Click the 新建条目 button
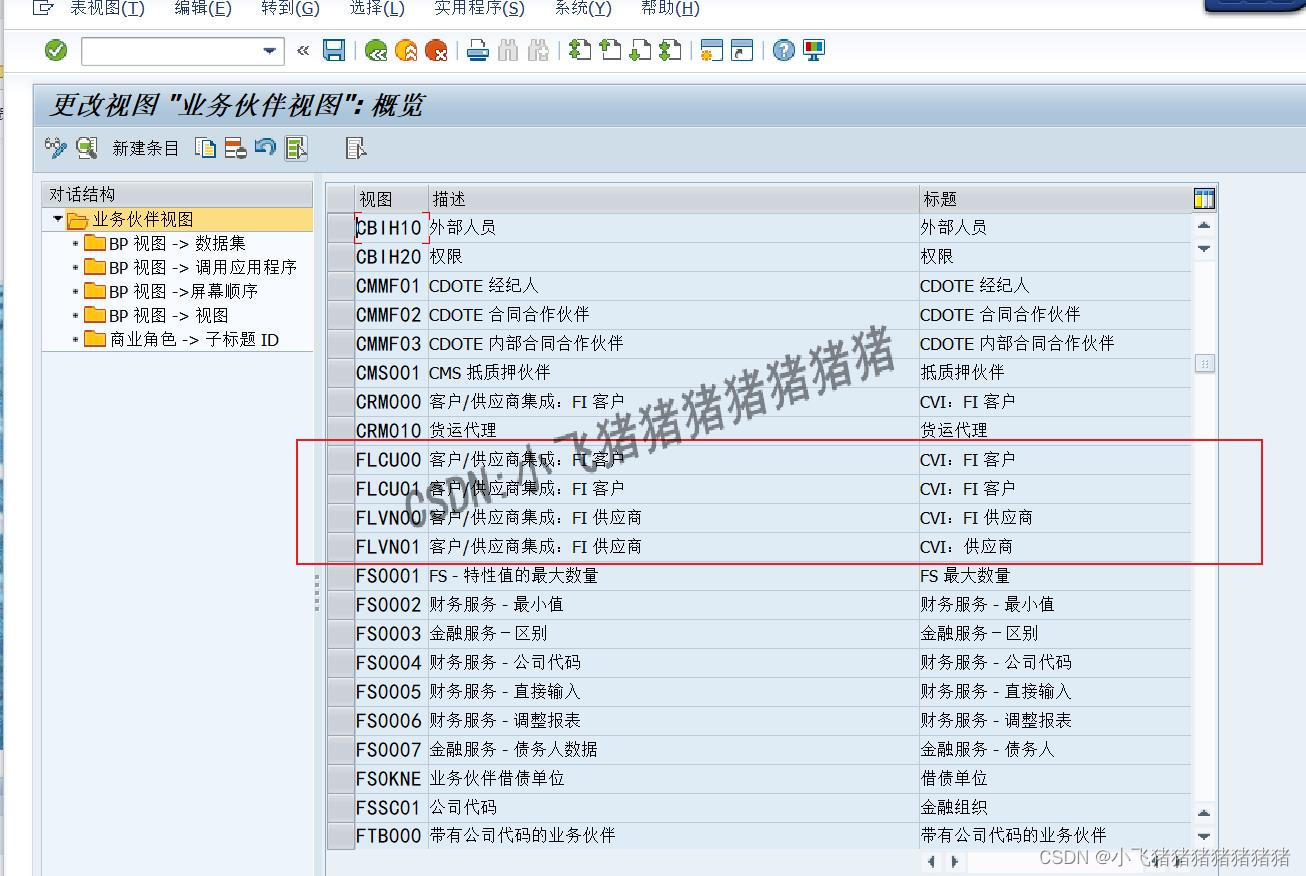Image resolution: width=1306 pixels, height=876 pixels. (145, 148)
